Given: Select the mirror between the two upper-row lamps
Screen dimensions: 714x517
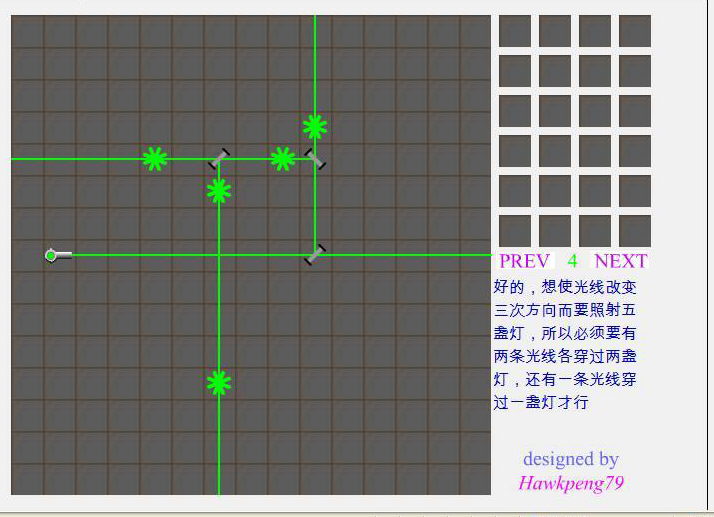Looking at the screenshot, I should pyautogui.click(x=219, y=159).
